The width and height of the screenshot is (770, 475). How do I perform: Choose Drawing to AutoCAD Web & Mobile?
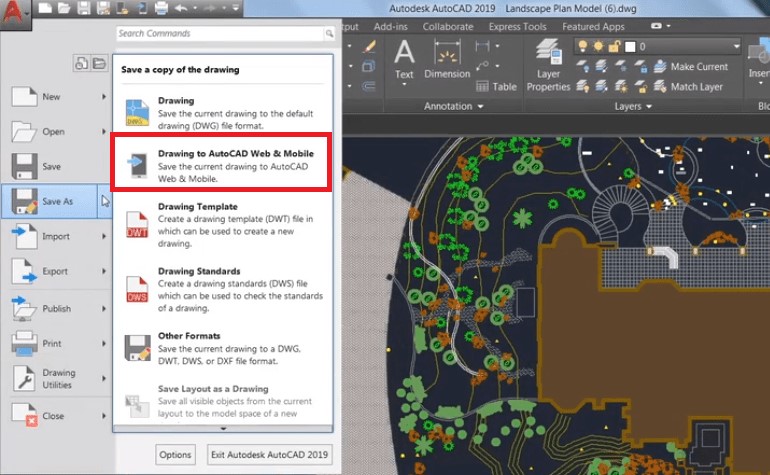(221, 162)
